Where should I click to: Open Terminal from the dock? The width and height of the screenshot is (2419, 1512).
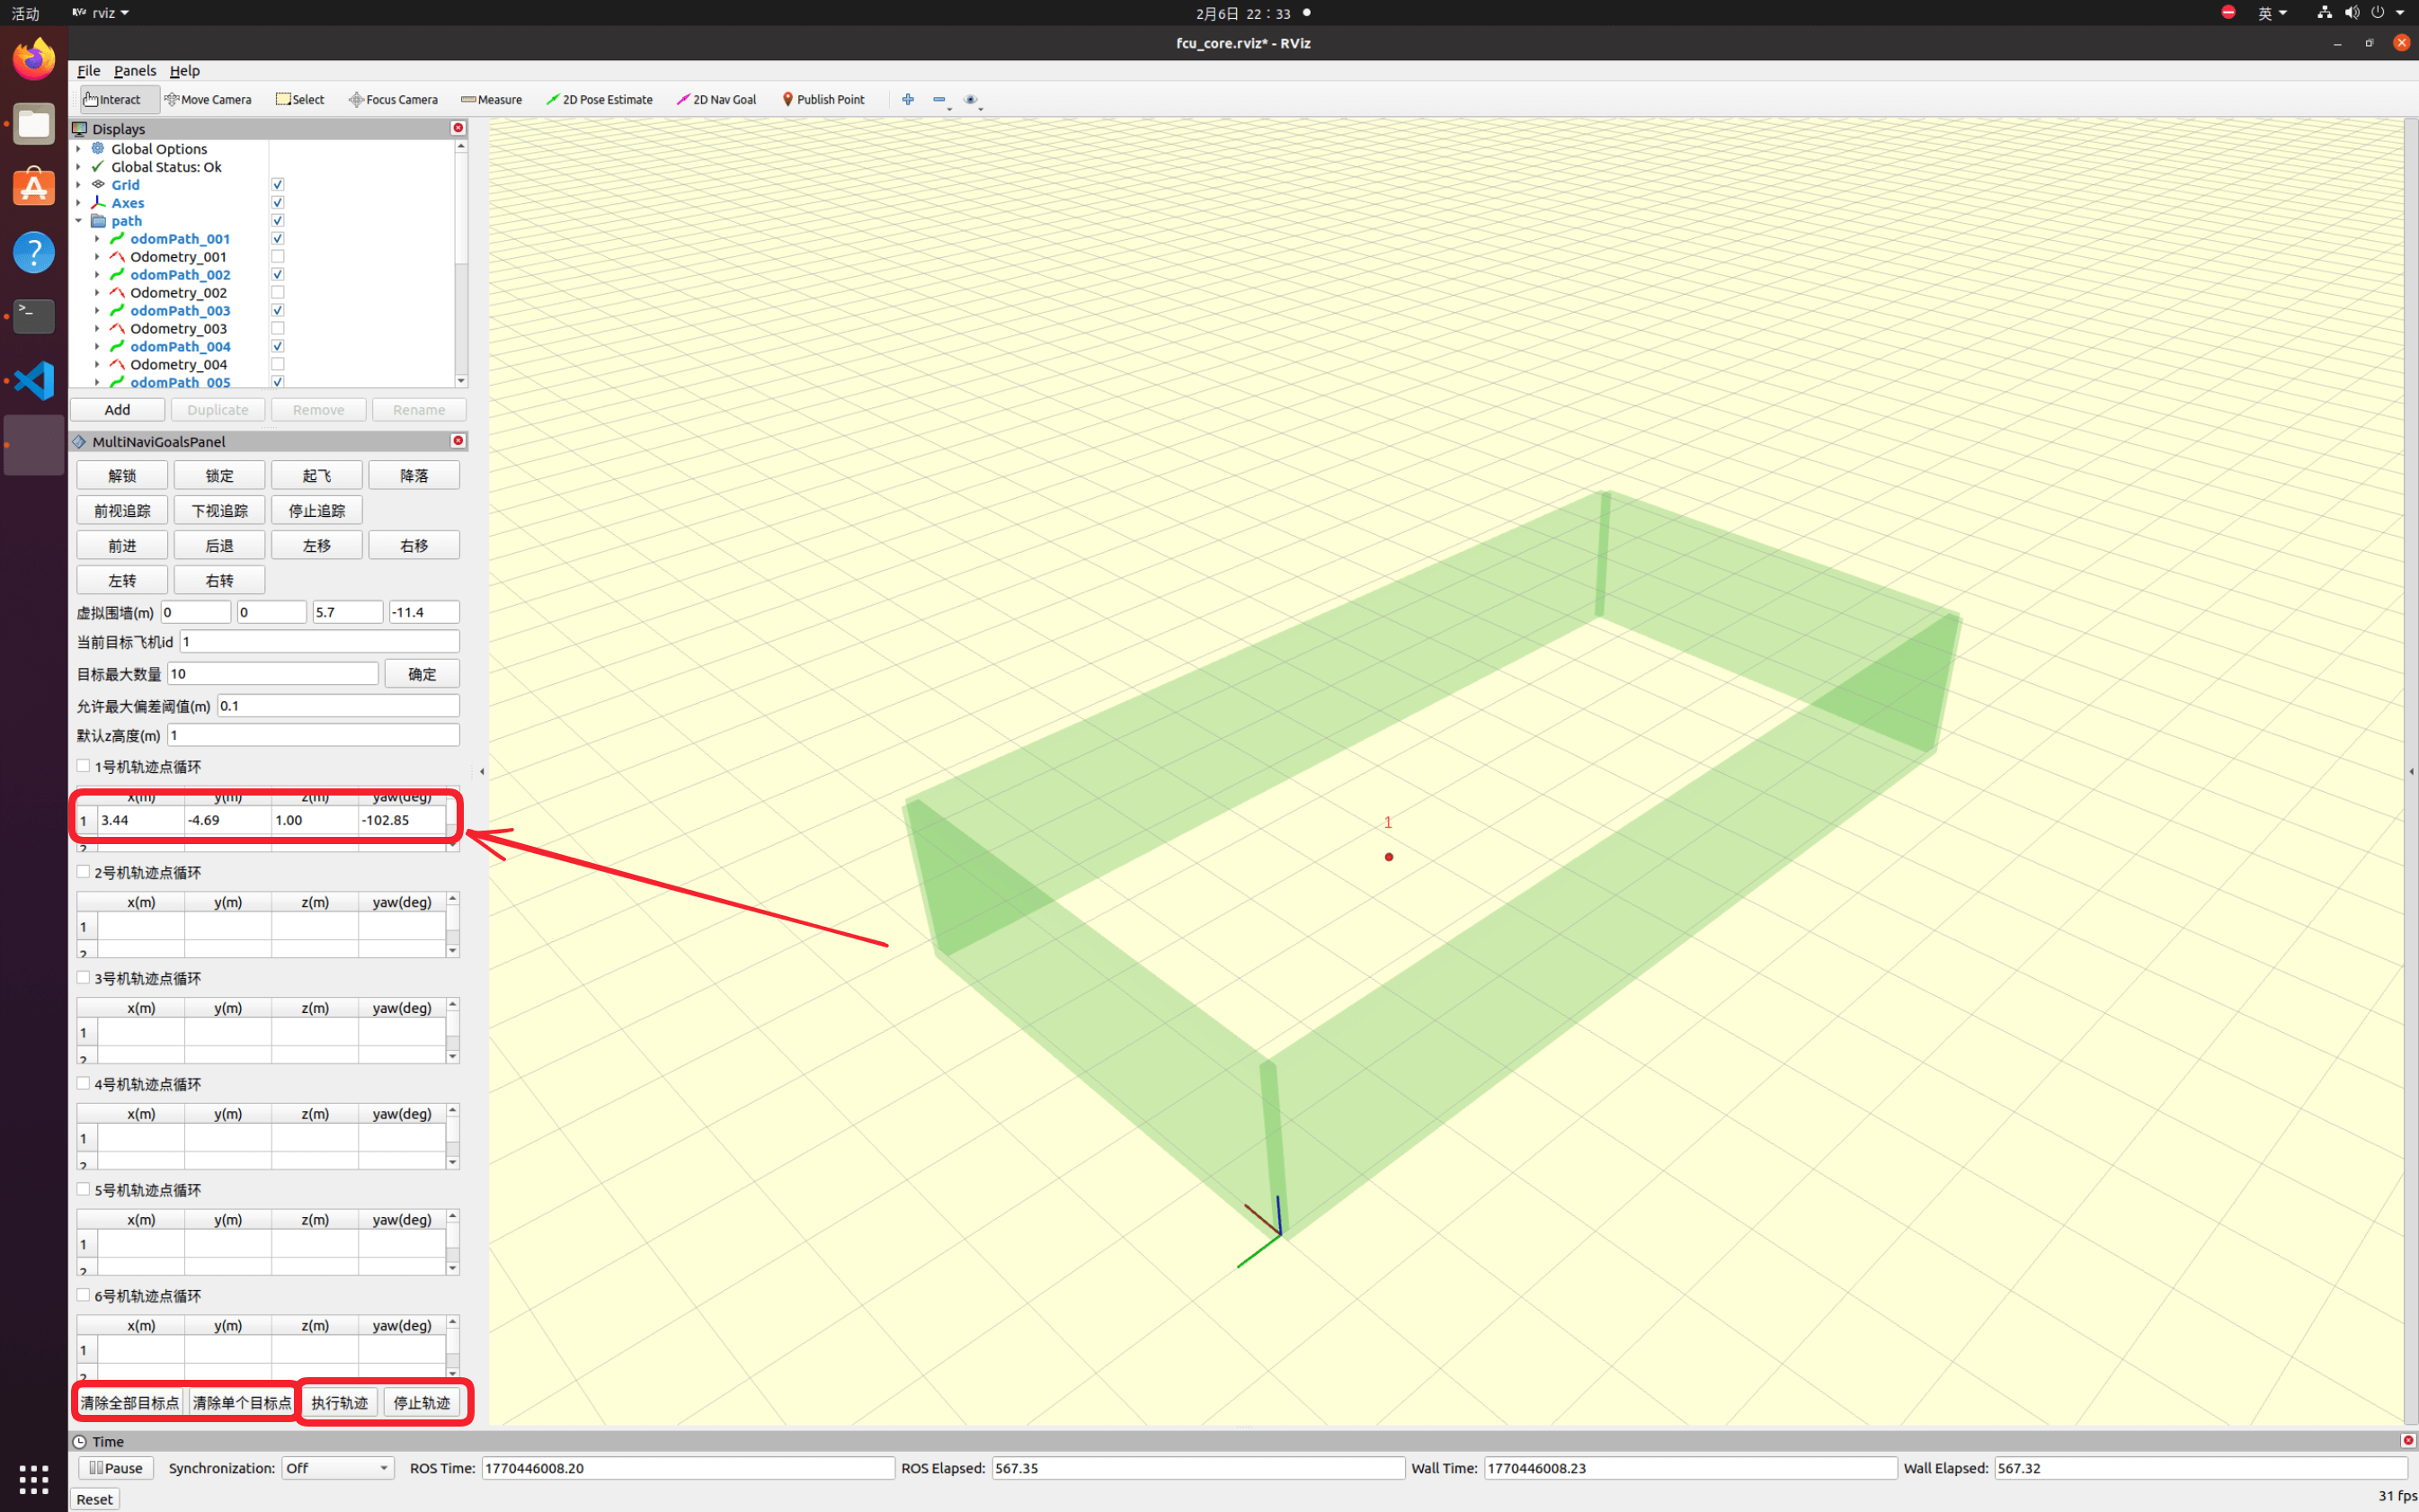pos(34,316)
